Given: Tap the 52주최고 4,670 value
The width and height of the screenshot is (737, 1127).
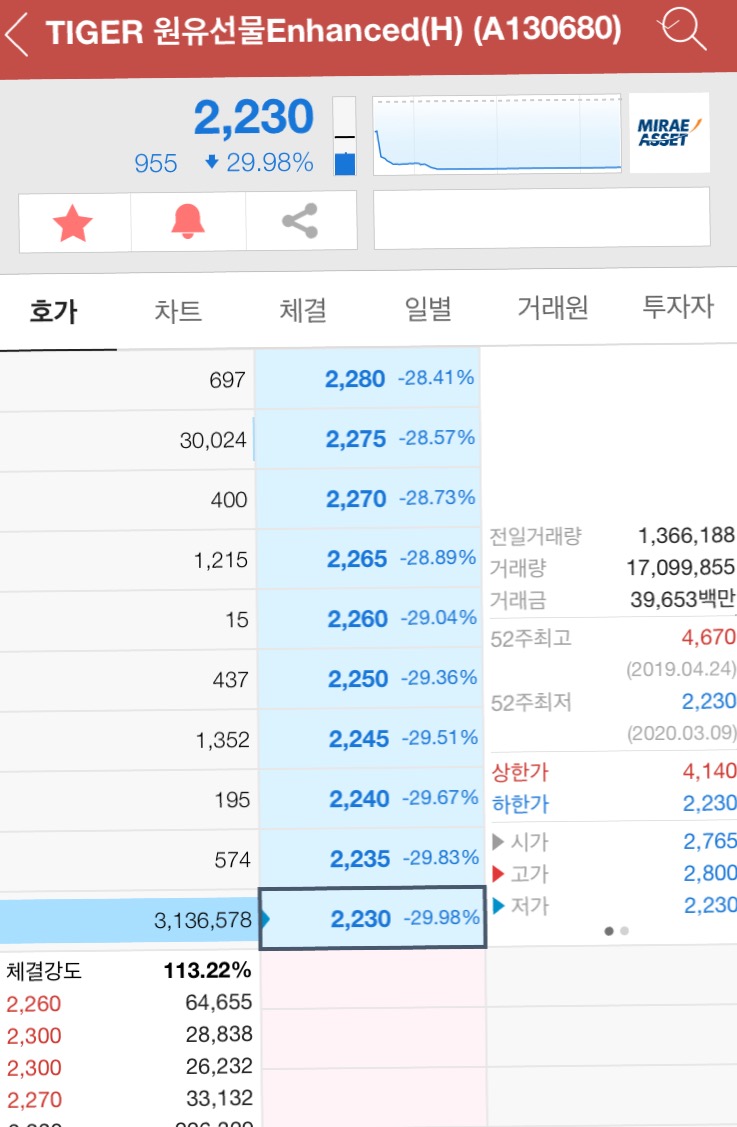Looking at the screenshot, I should pos(708,637).
